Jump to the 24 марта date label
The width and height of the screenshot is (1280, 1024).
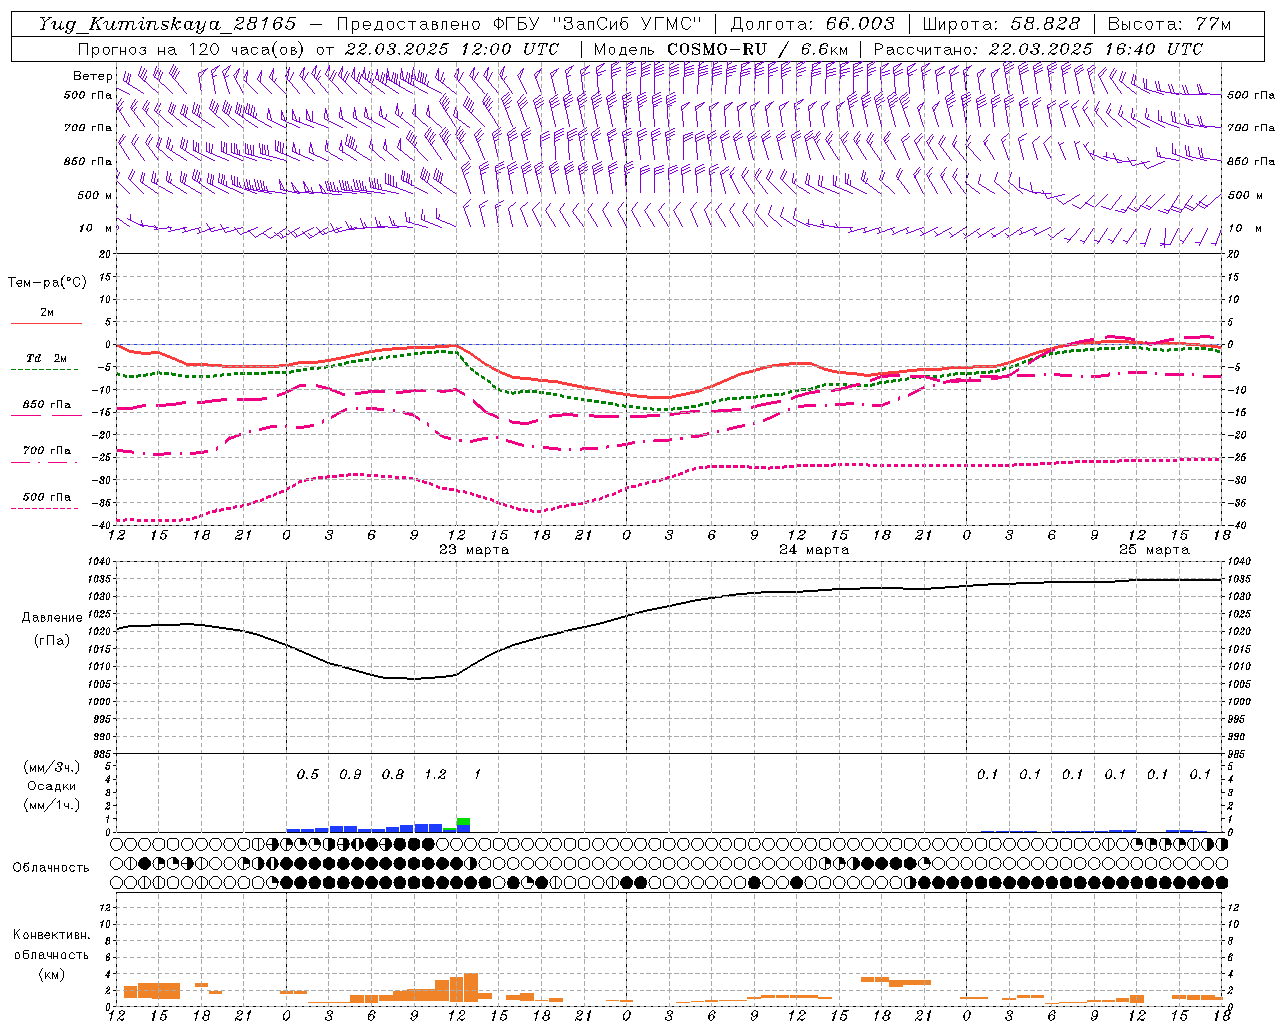pos(814,550)
